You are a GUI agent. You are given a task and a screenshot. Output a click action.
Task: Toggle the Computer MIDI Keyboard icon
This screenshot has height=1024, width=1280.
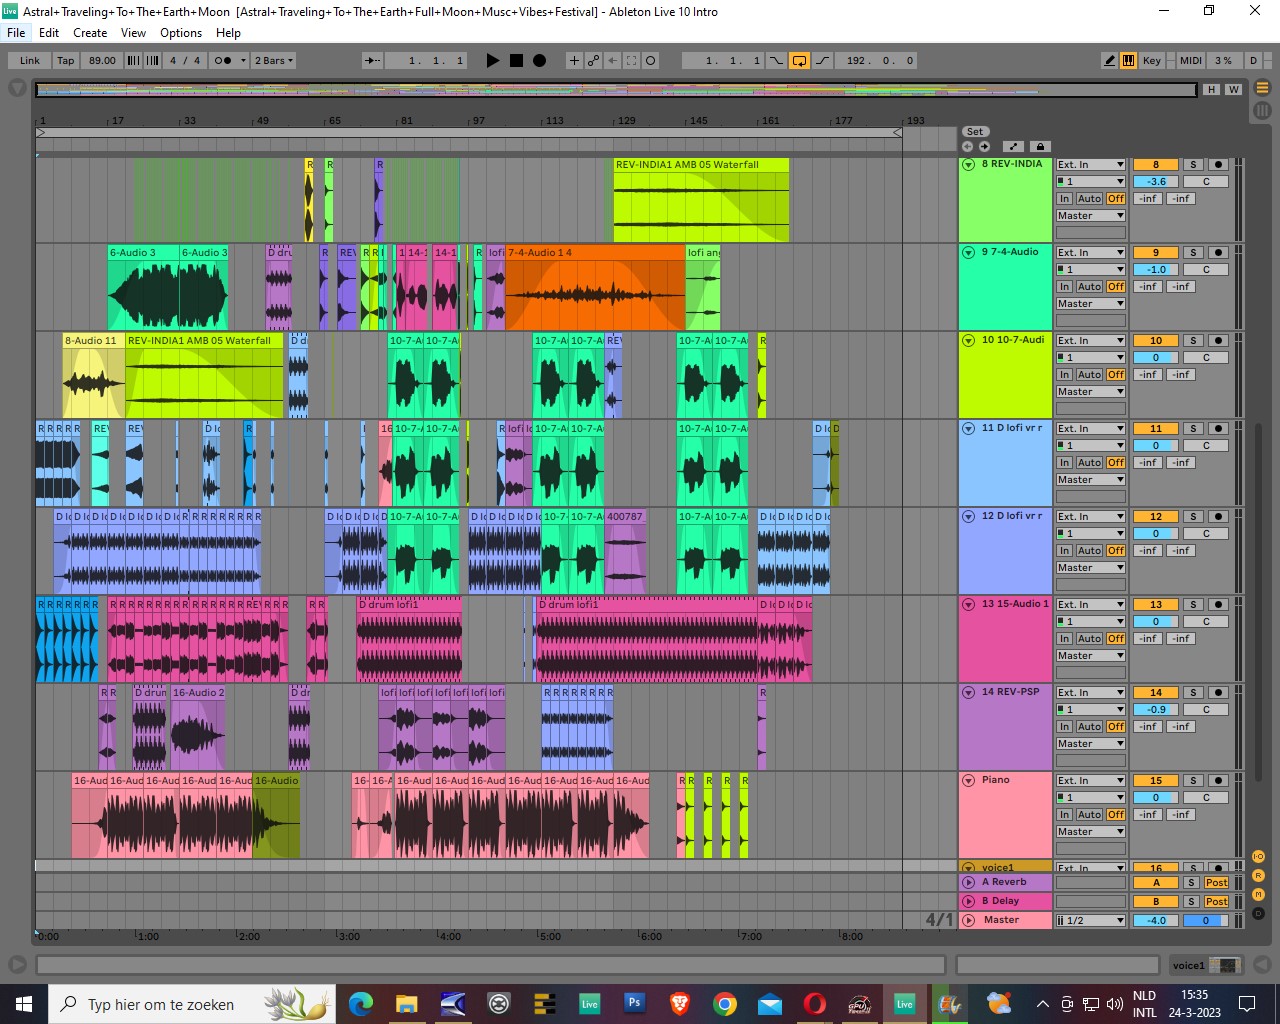[1128, 61]
